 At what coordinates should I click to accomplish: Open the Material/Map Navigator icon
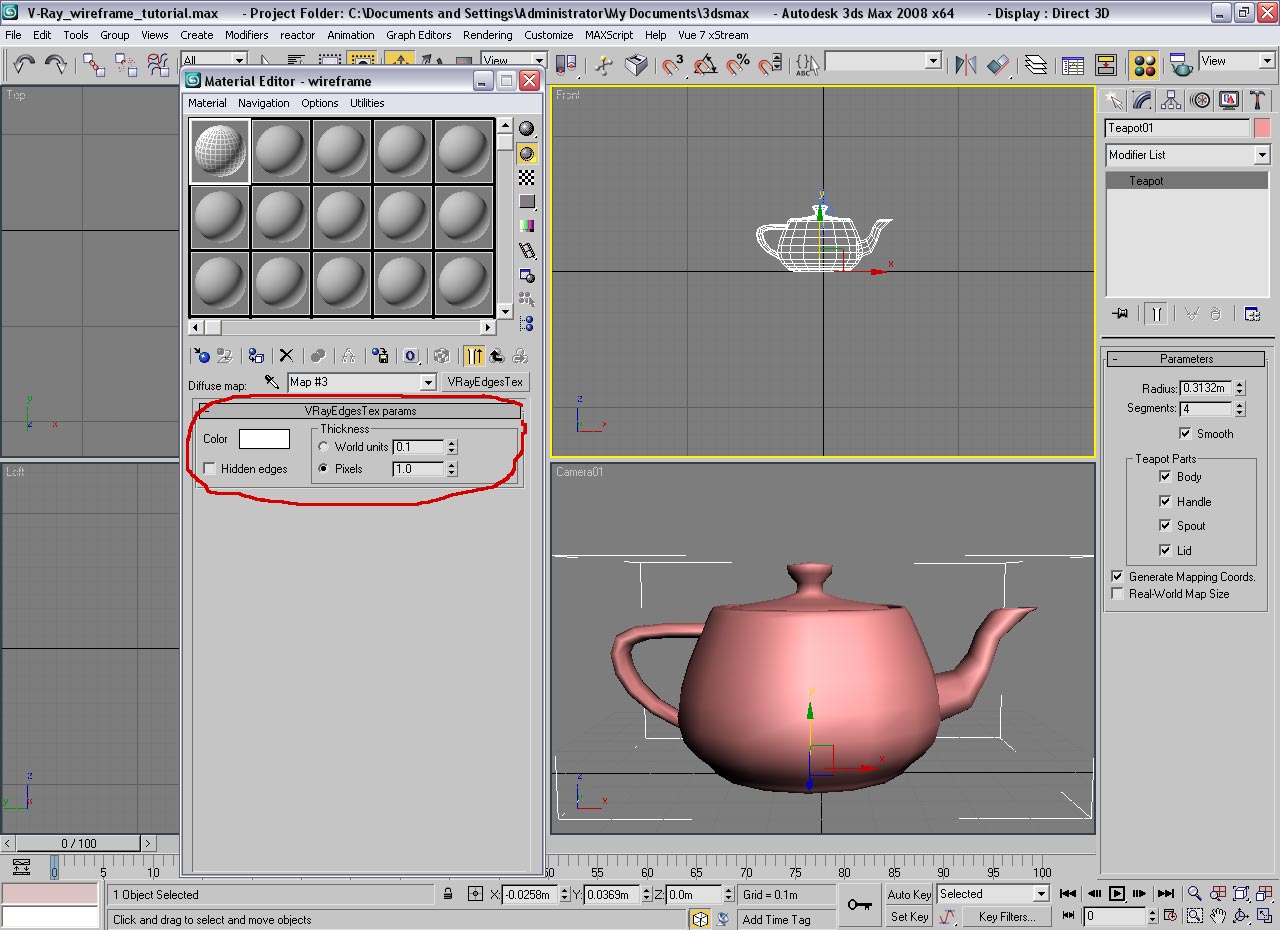[528, 323]
